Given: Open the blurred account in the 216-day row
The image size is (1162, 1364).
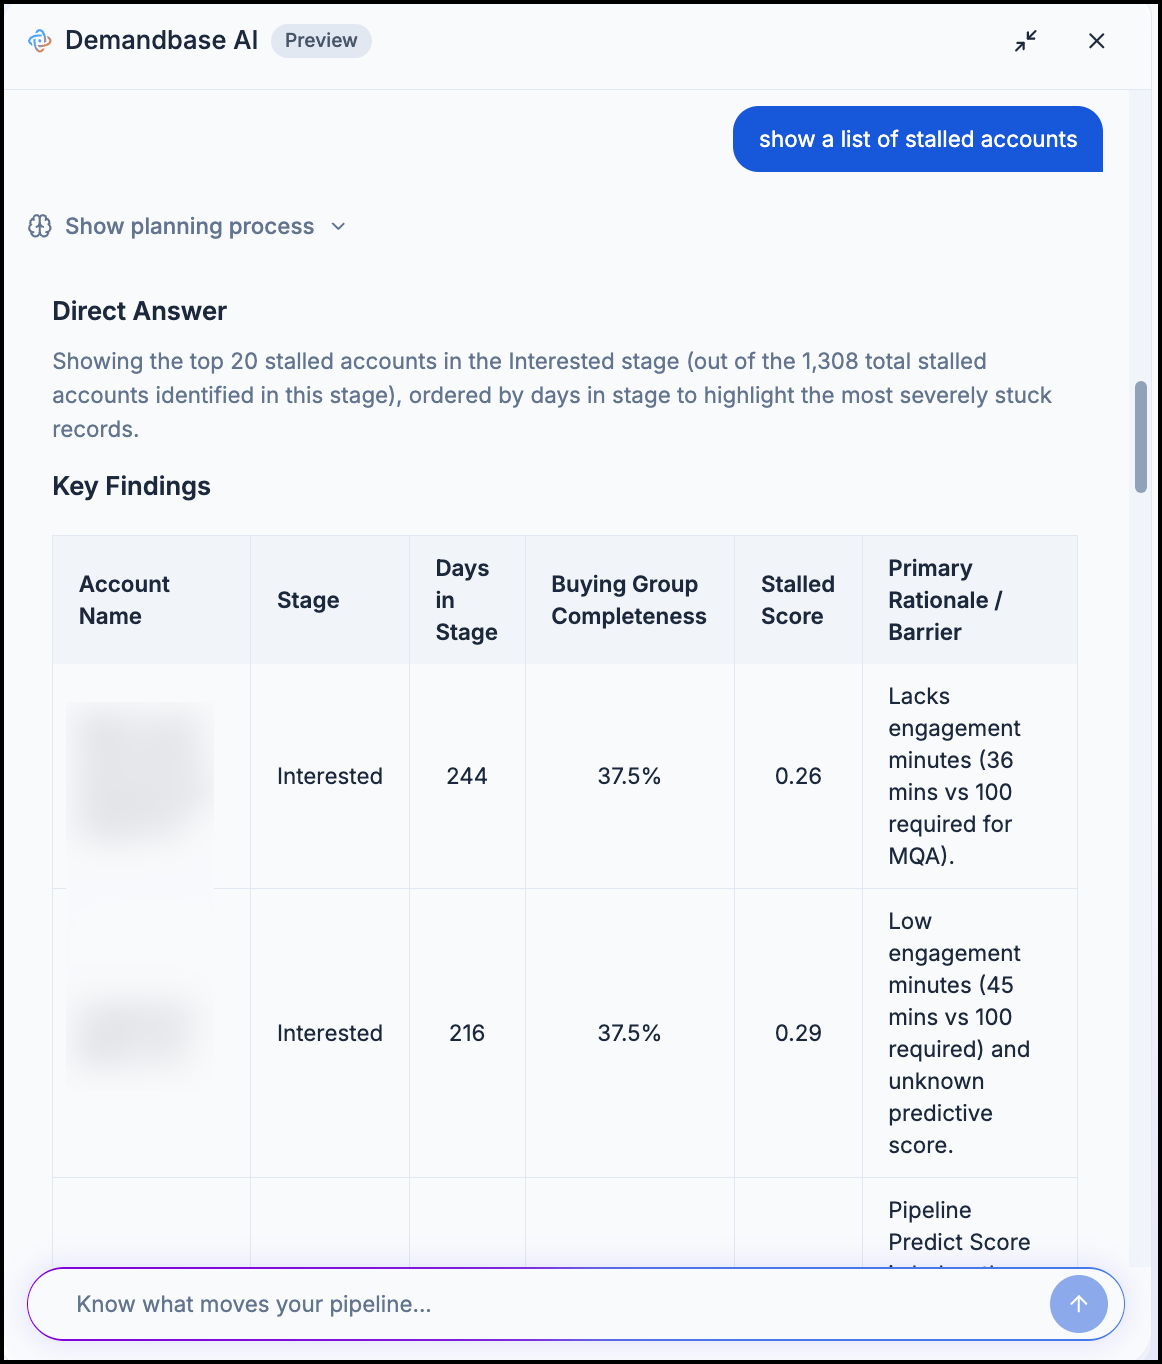Looking at the screenshot, I should (140, 1033).
